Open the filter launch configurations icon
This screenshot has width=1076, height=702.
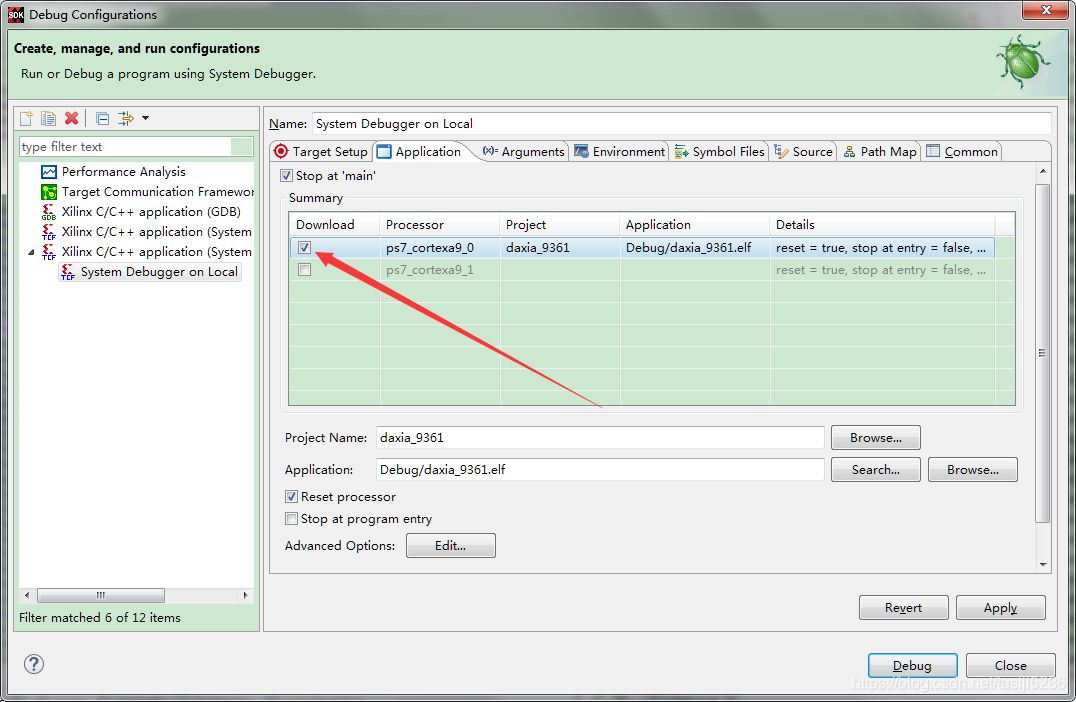pos(126,118)
